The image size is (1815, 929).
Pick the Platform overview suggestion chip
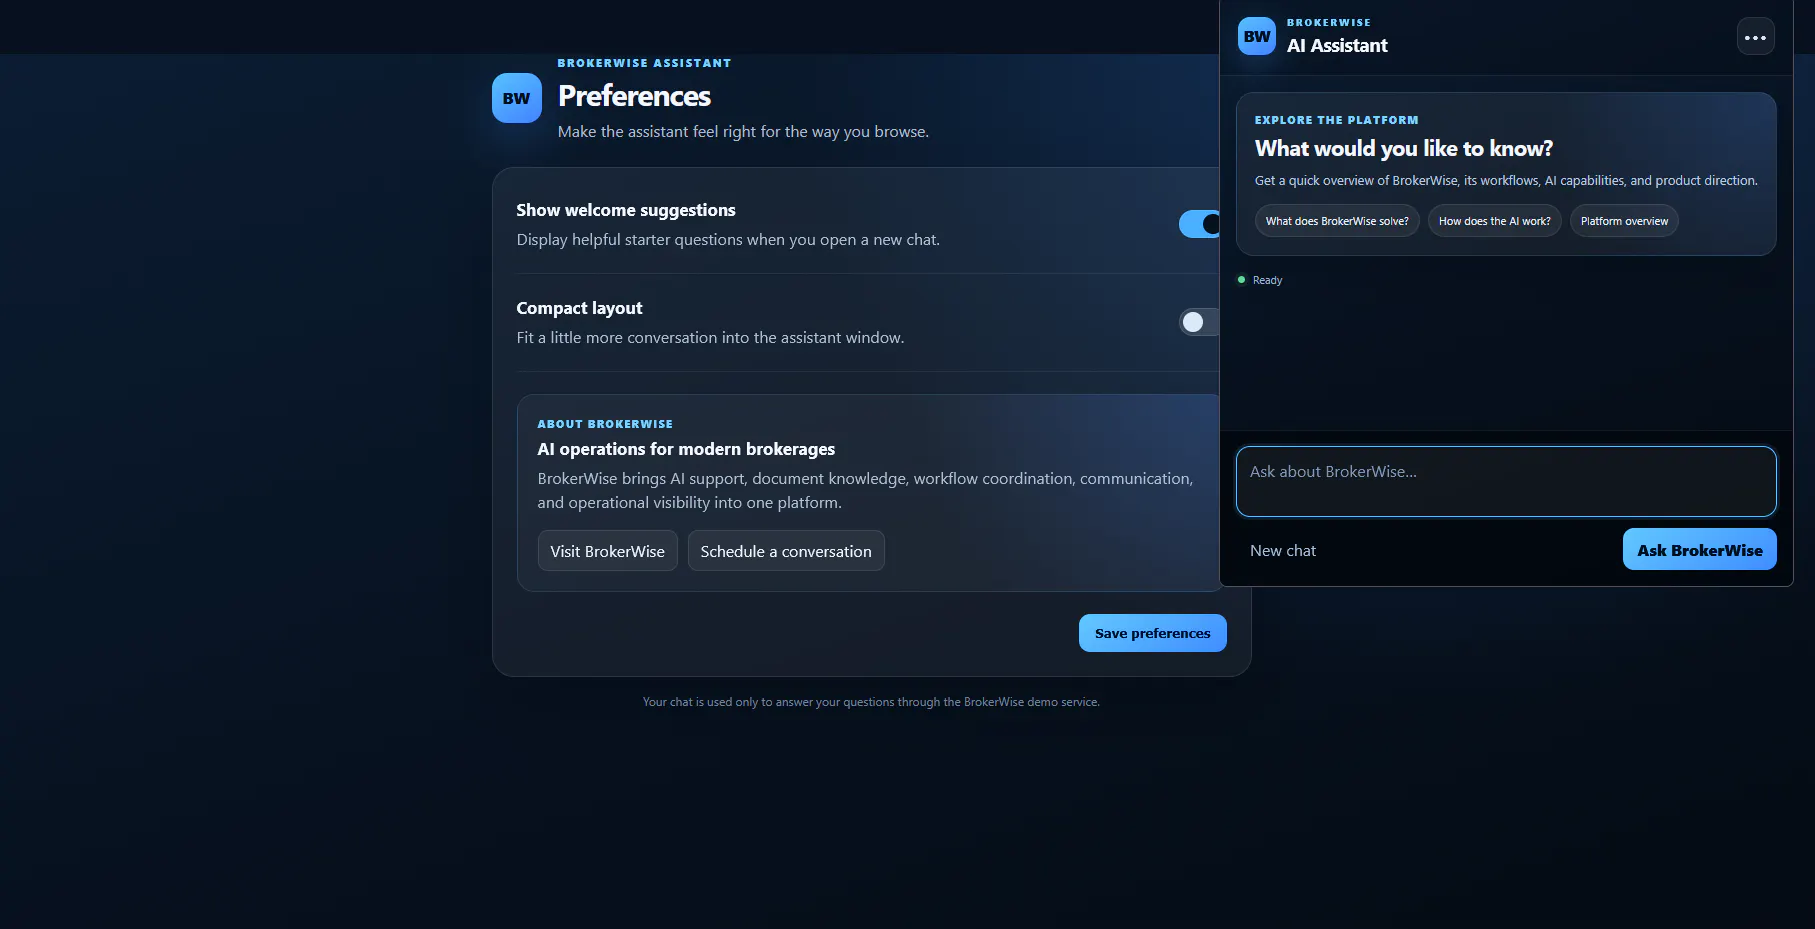coord(1624,221)
